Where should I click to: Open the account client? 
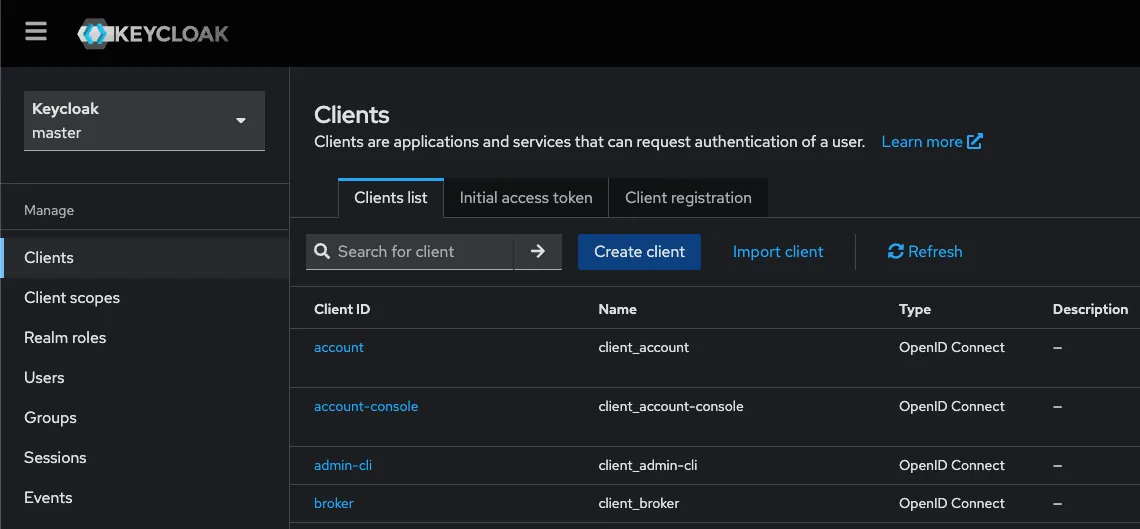[339, 347]
